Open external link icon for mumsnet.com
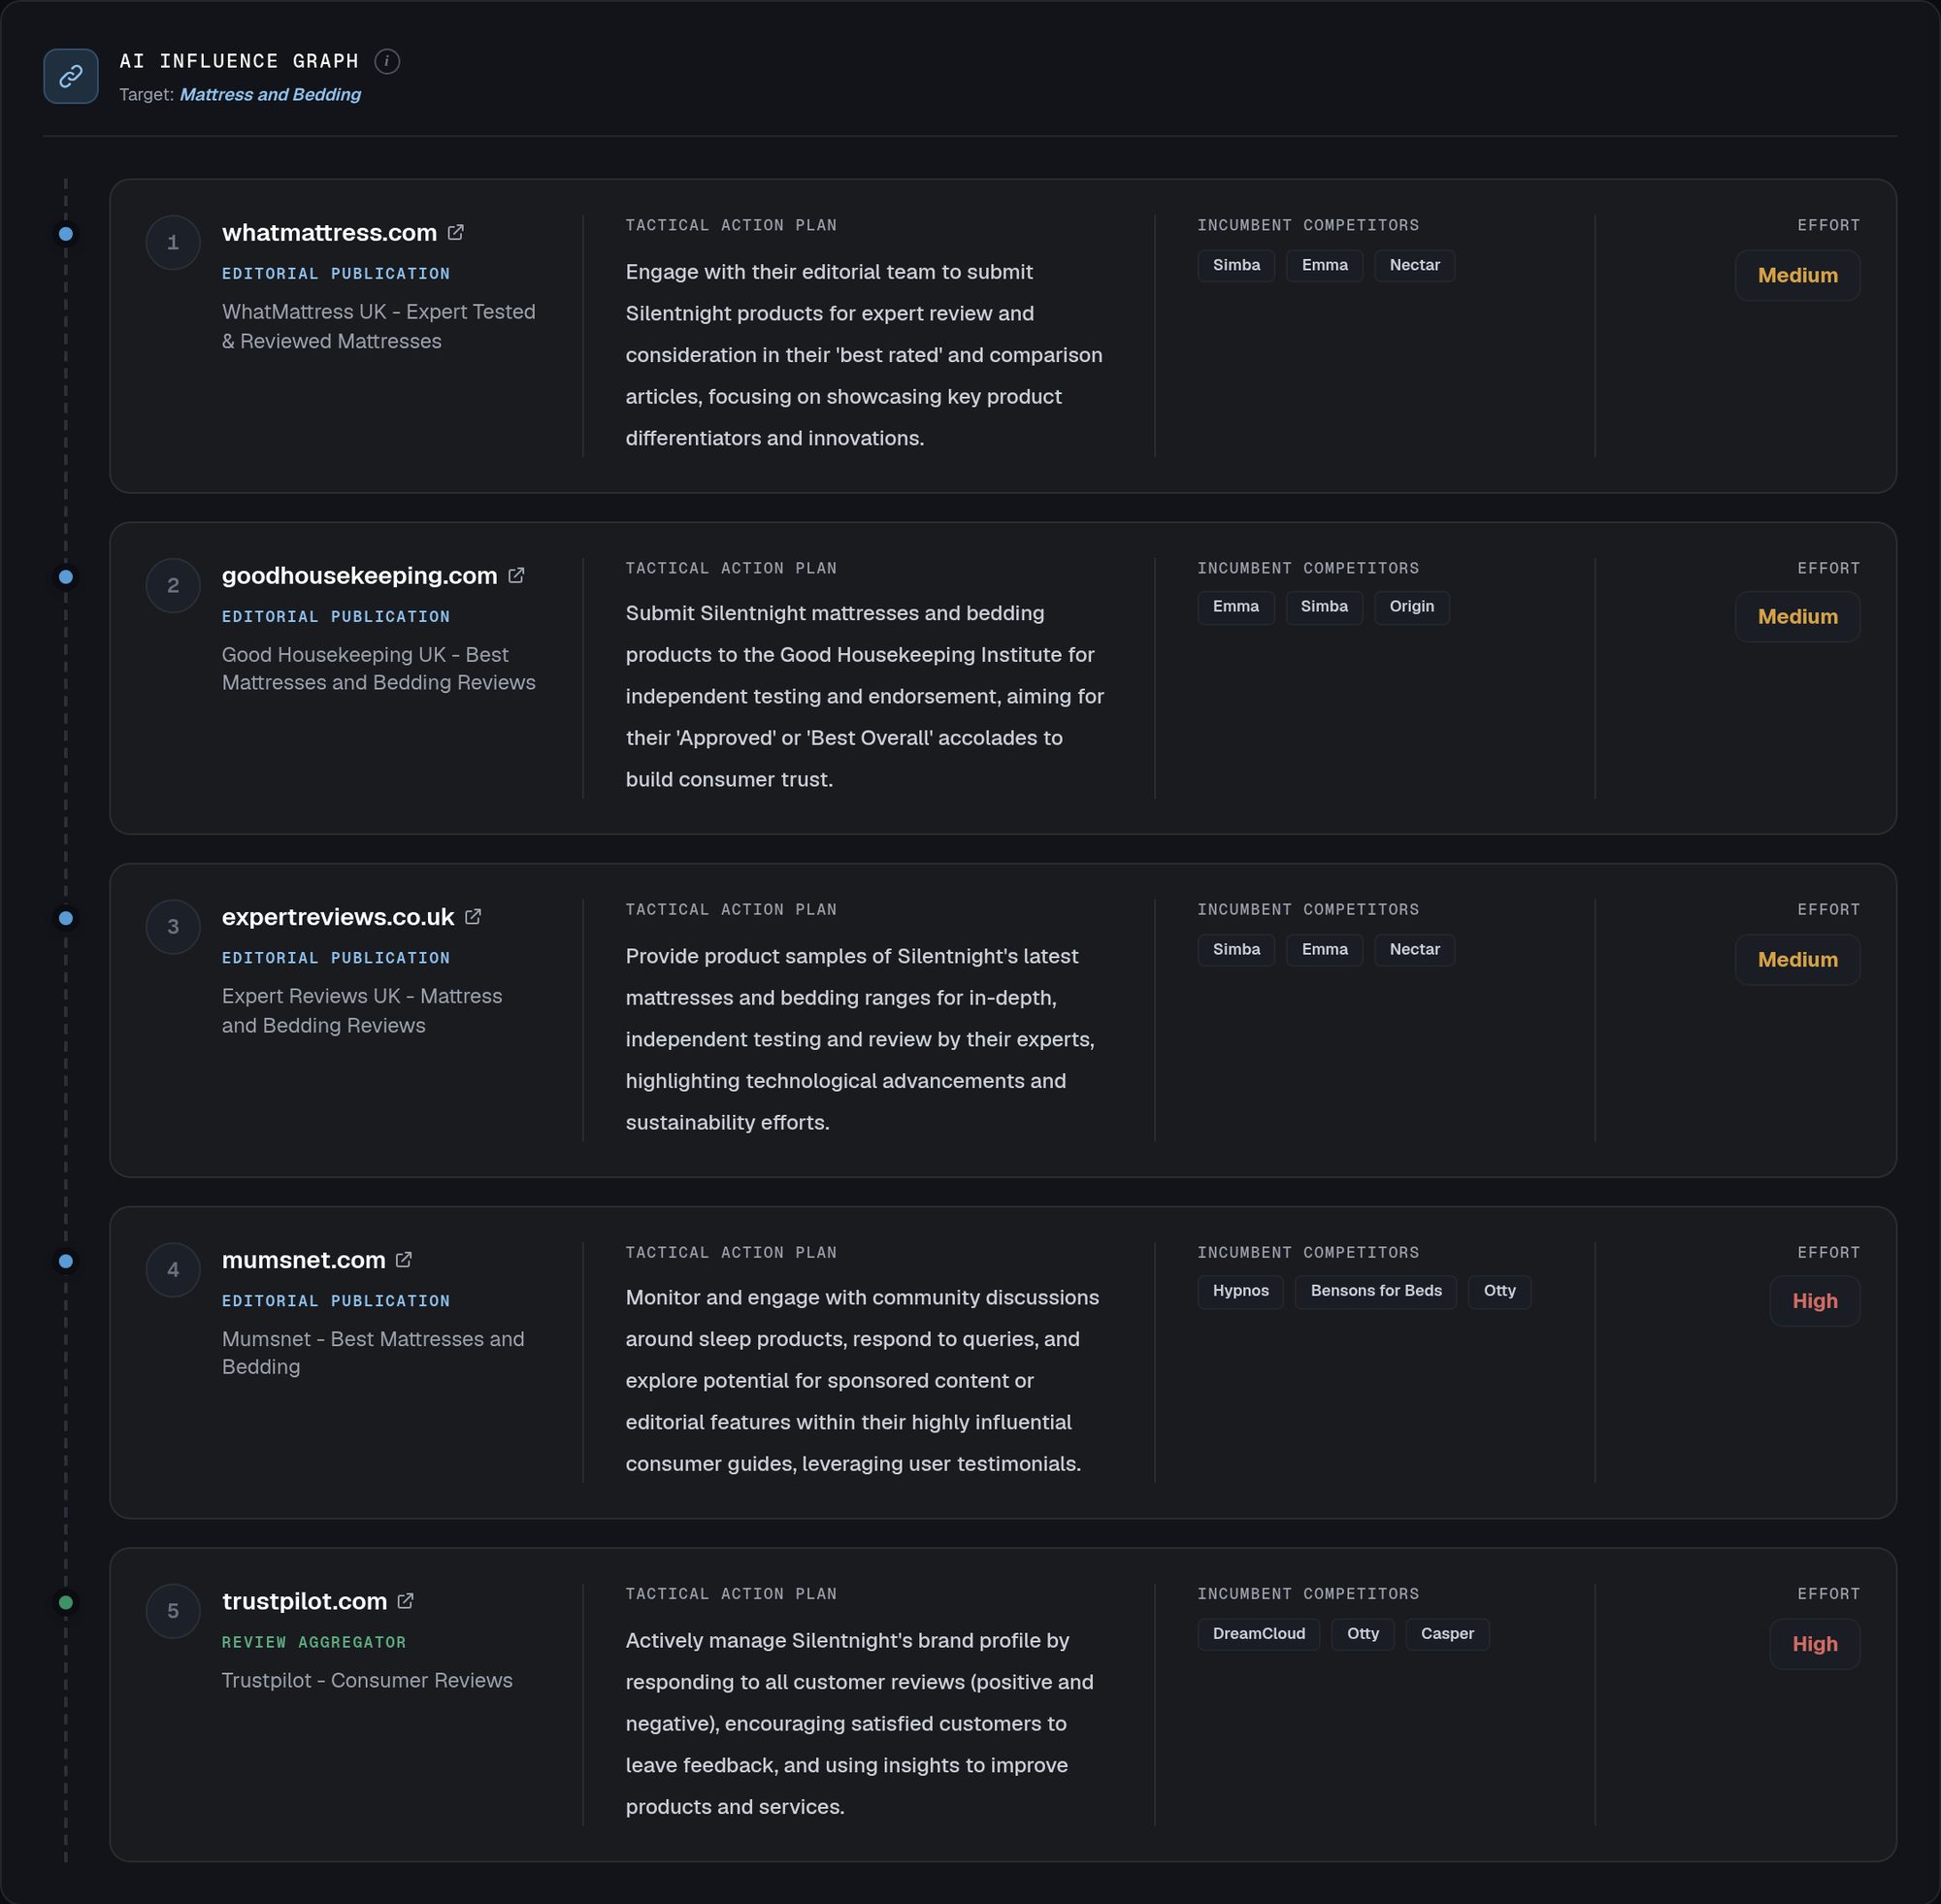This screenshot has height=1904, width=1941. pos(404,1260)
